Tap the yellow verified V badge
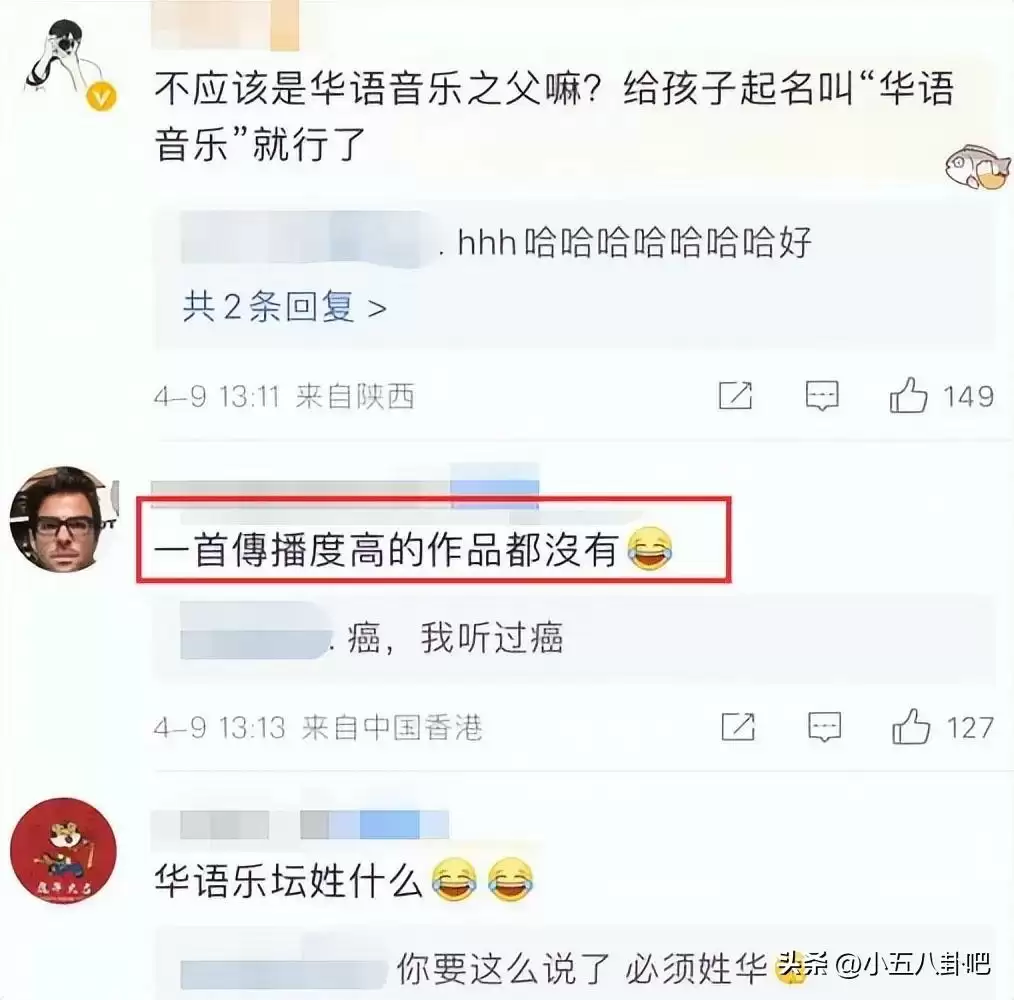This screenshot has height=1000, width=1014. tap(102, 97)
